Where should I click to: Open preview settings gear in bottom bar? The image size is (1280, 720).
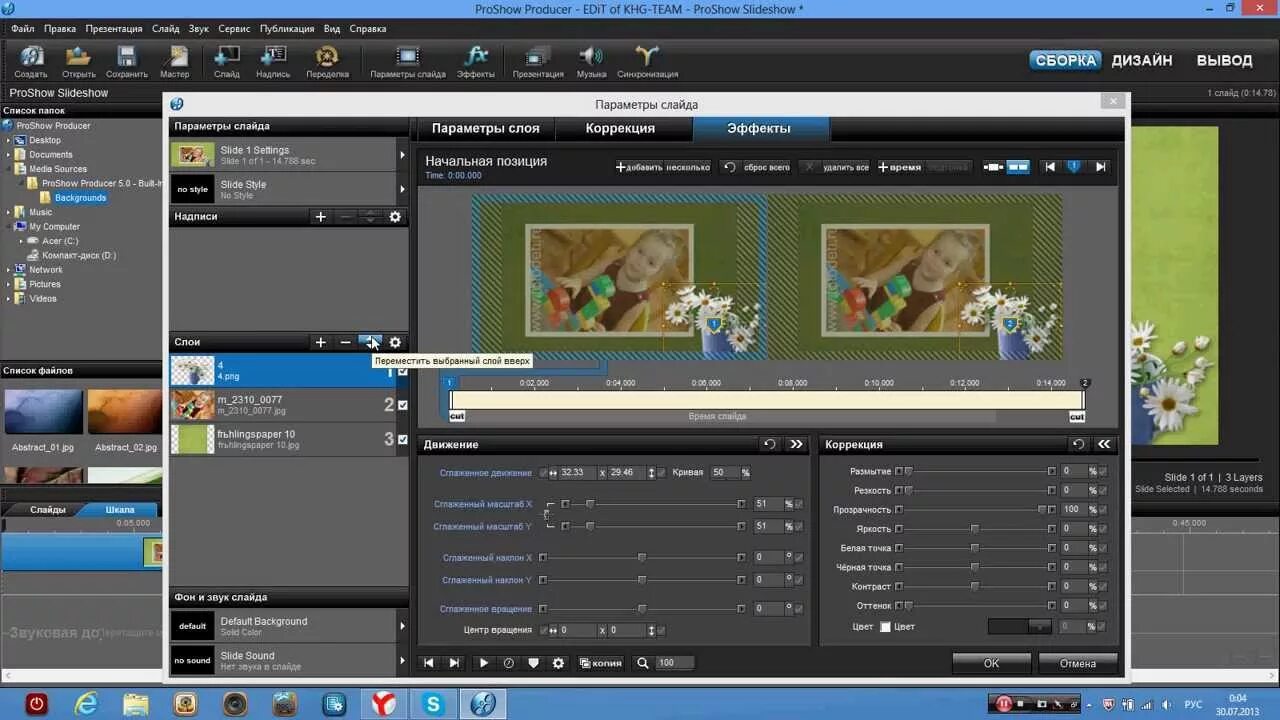558,663
